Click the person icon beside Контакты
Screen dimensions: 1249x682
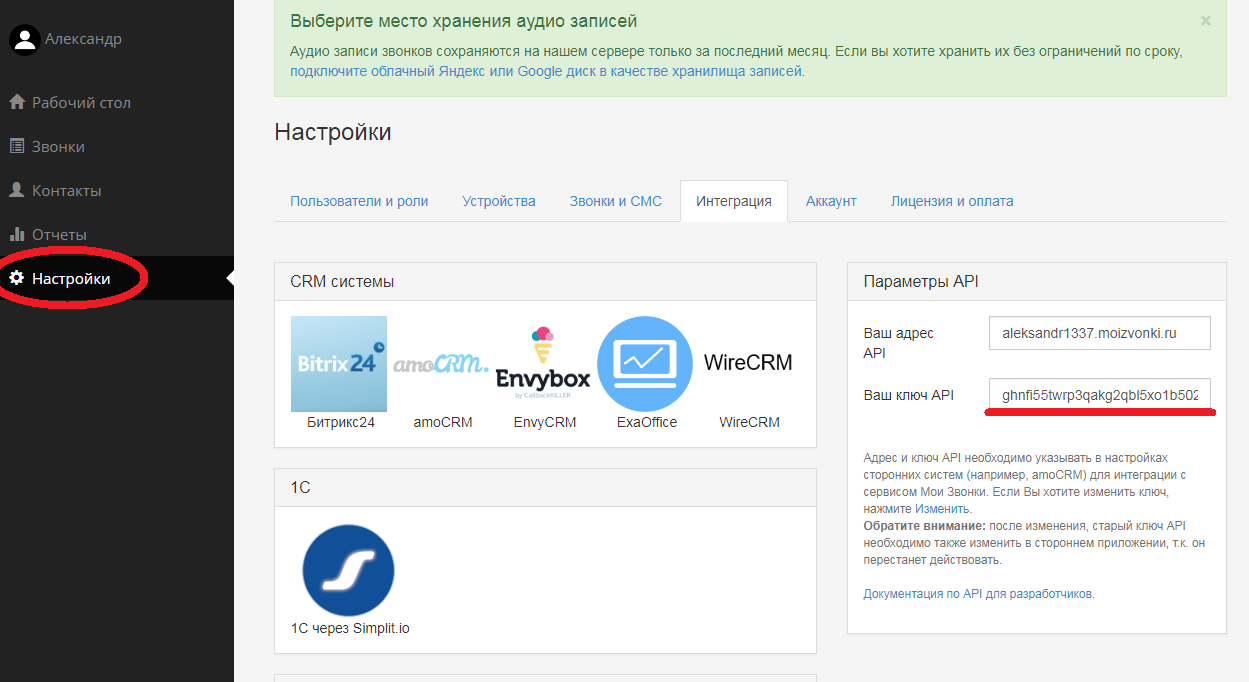point(17,190)
